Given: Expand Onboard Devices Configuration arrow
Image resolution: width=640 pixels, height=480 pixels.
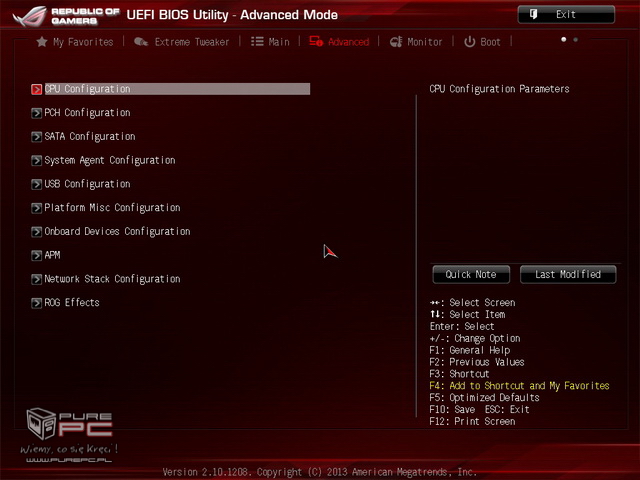Looking at the screenshot, I should pyautogui.click(x=36, y=231).
